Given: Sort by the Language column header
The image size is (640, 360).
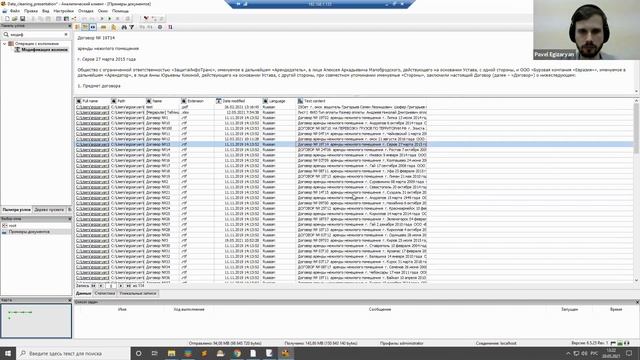Looking at the screenshot, I should 279,101.
